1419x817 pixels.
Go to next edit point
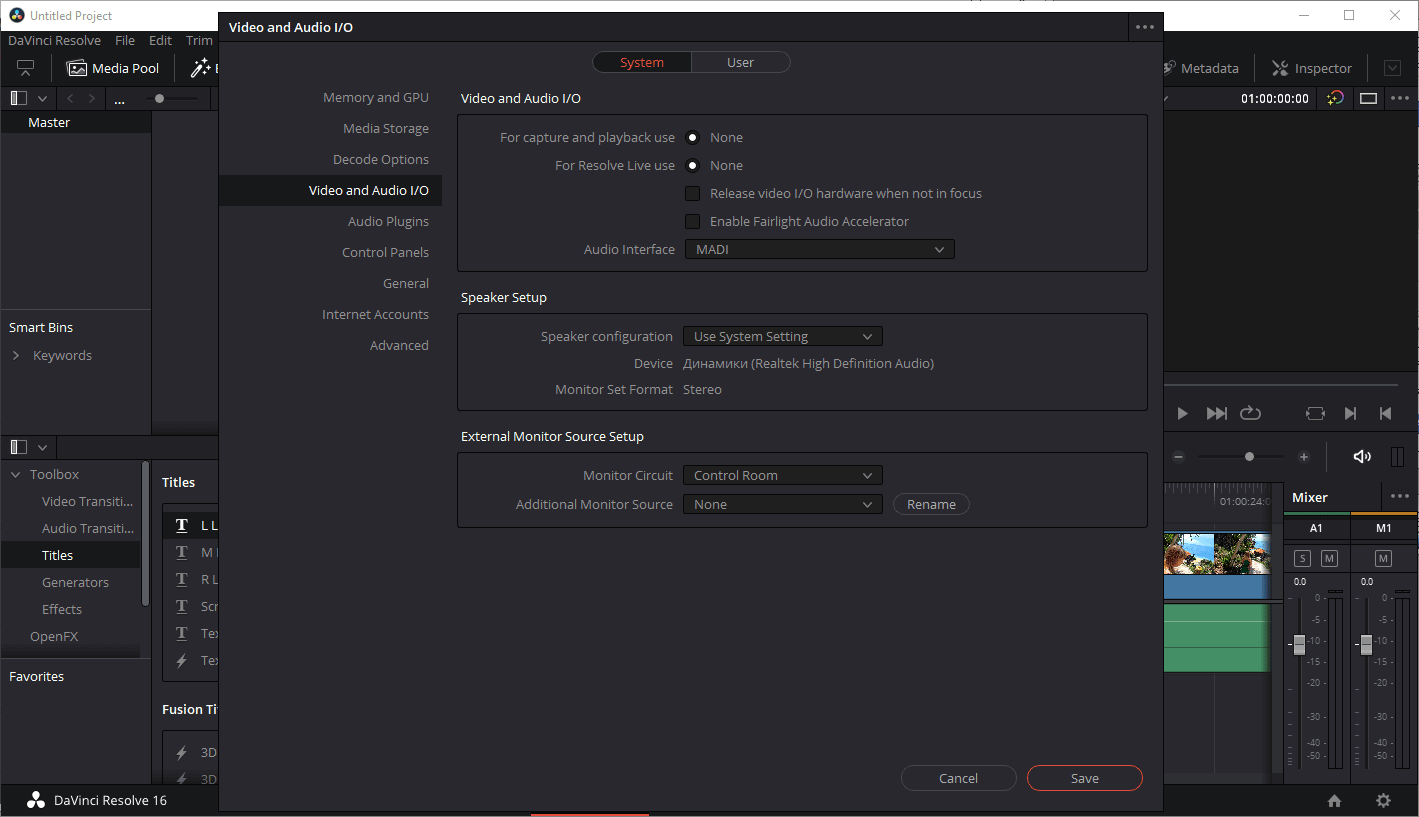tap(1350, 413)
